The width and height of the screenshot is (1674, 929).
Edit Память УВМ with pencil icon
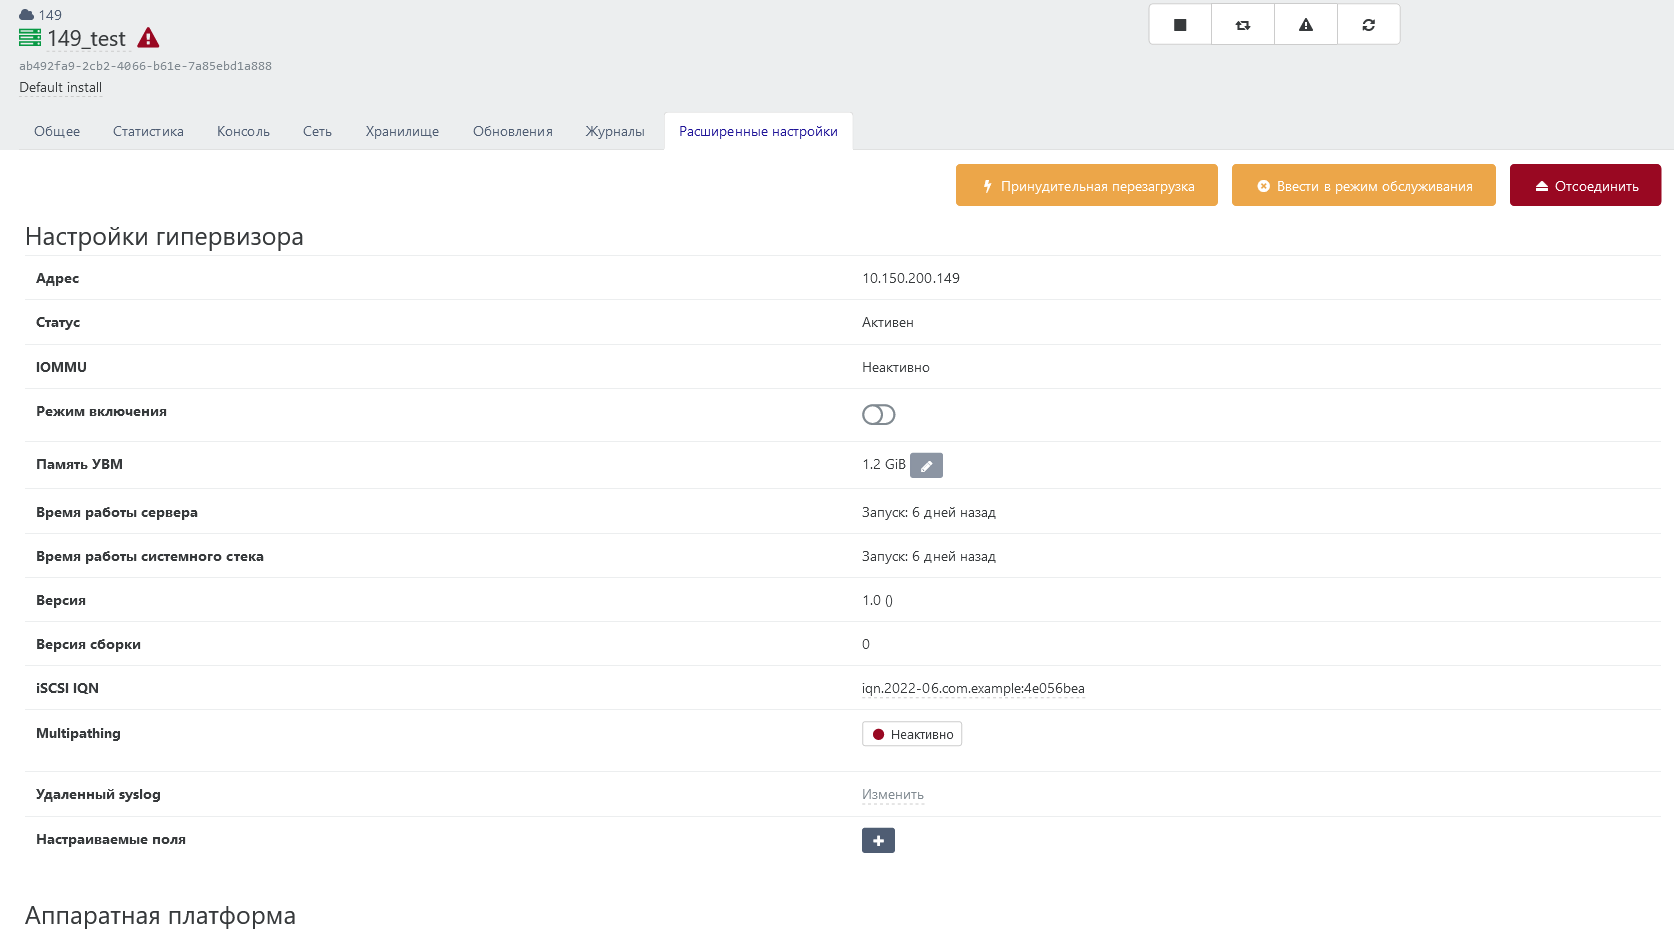click(x=926, y=465)
